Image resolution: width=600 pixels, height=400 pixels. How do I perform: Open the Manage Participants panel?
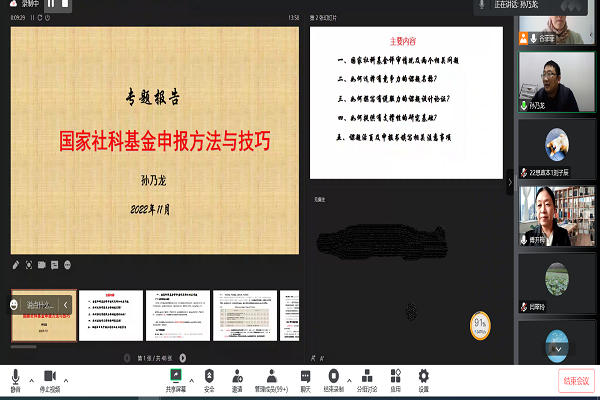tap(272, 378)
